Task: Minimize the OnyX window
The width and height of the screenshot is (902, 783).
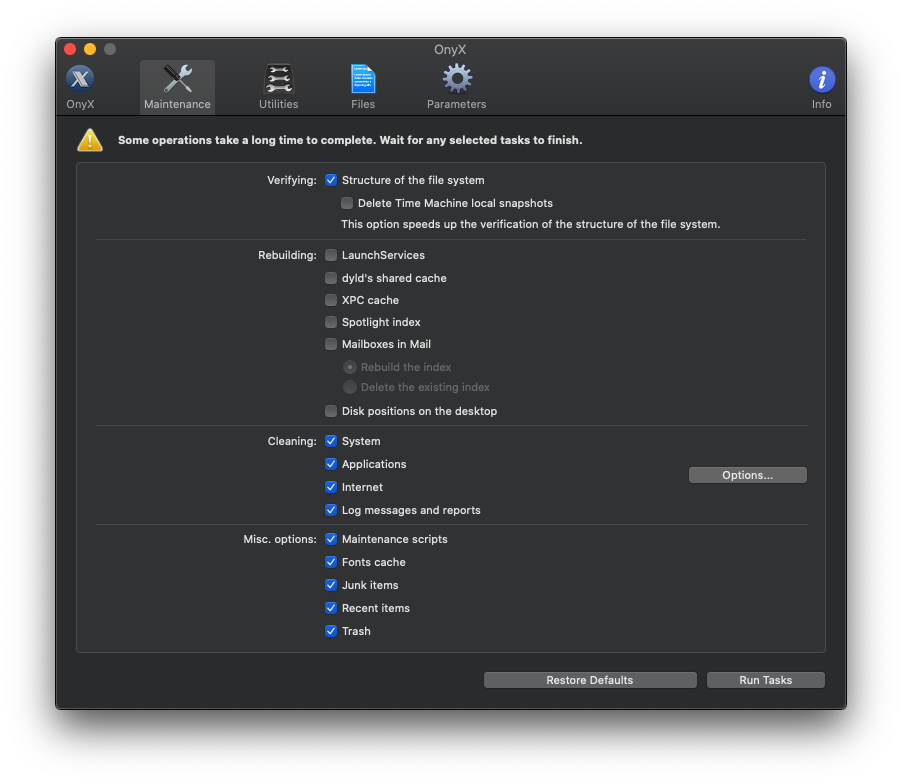Action: pyautogui.click(x=90, y=49)
